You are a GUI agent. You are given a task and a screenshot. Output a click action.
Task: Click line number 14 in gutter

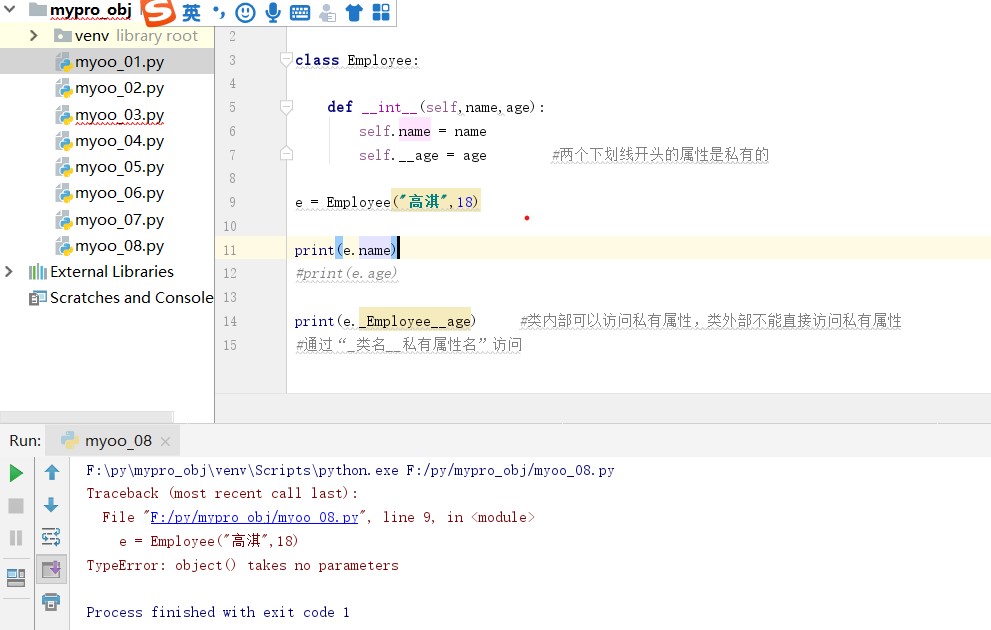pos(229,322)
